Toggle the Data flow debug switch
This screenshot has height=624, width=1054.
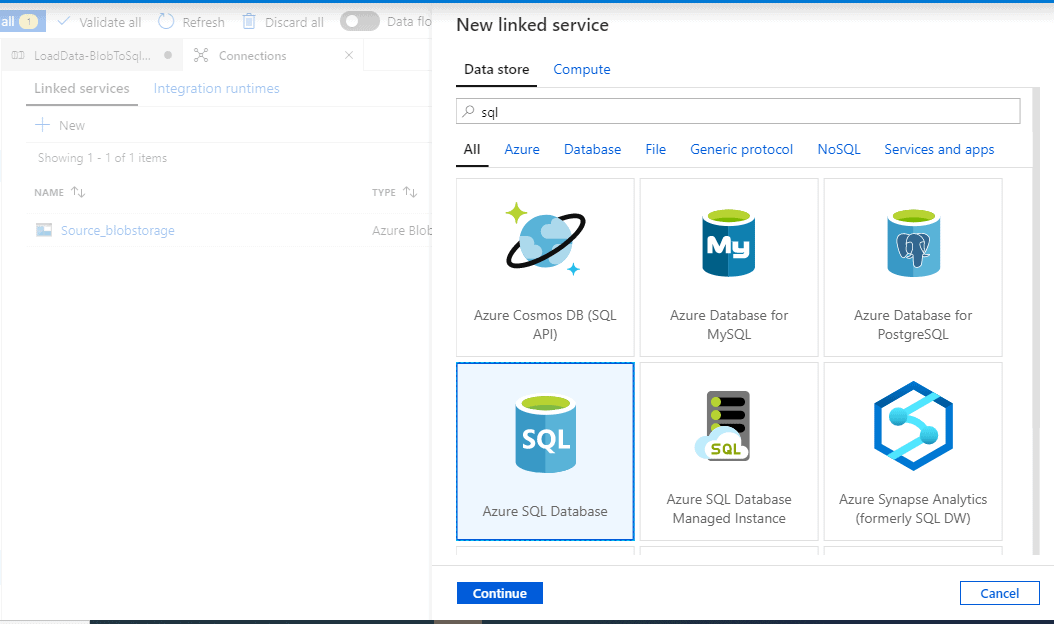(360, 22)
